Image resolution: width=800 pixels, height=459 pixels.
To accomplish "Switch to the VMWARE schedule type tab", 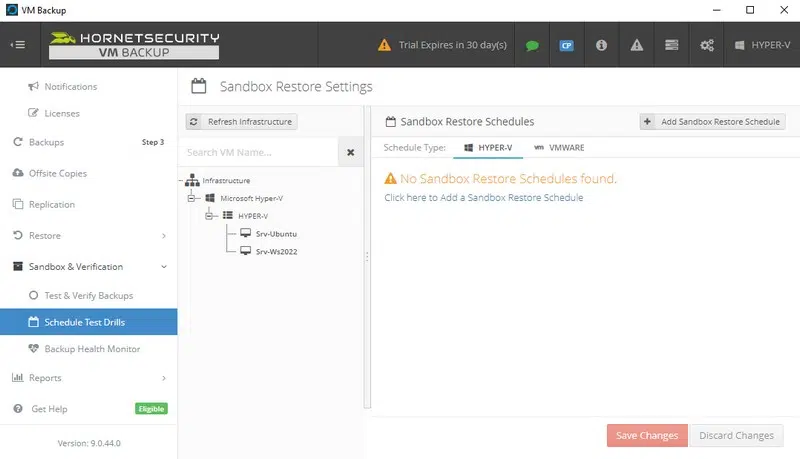I will pos(559,148).
